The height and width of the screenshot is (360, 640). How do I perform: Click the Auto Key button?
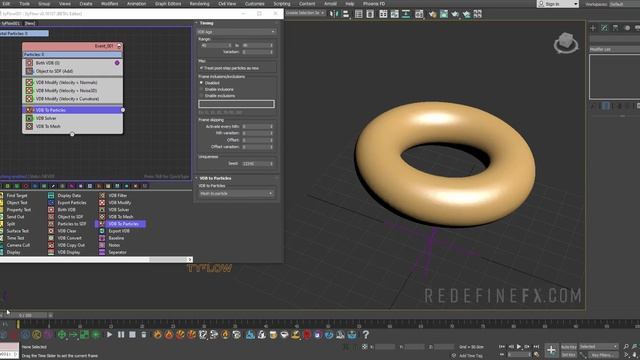pos(569,347)
